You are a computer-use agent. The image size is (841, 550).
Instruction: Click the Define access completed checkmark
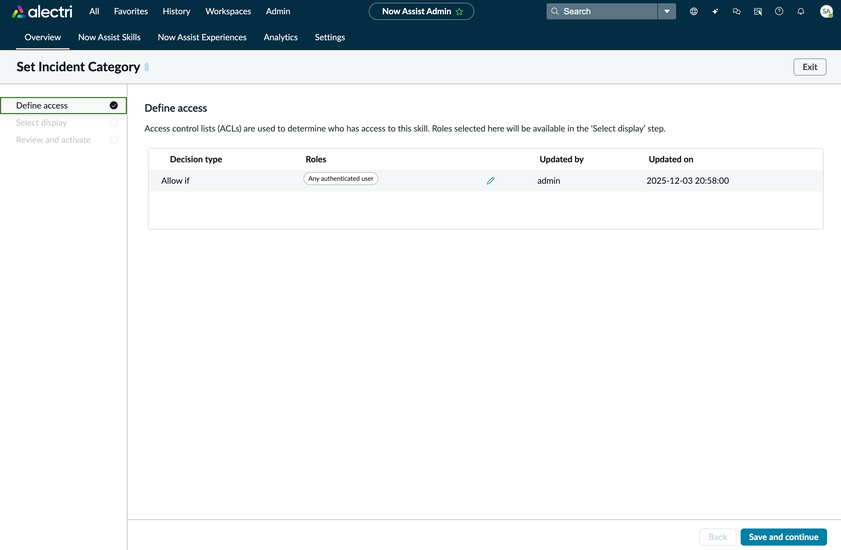(114, 105)
